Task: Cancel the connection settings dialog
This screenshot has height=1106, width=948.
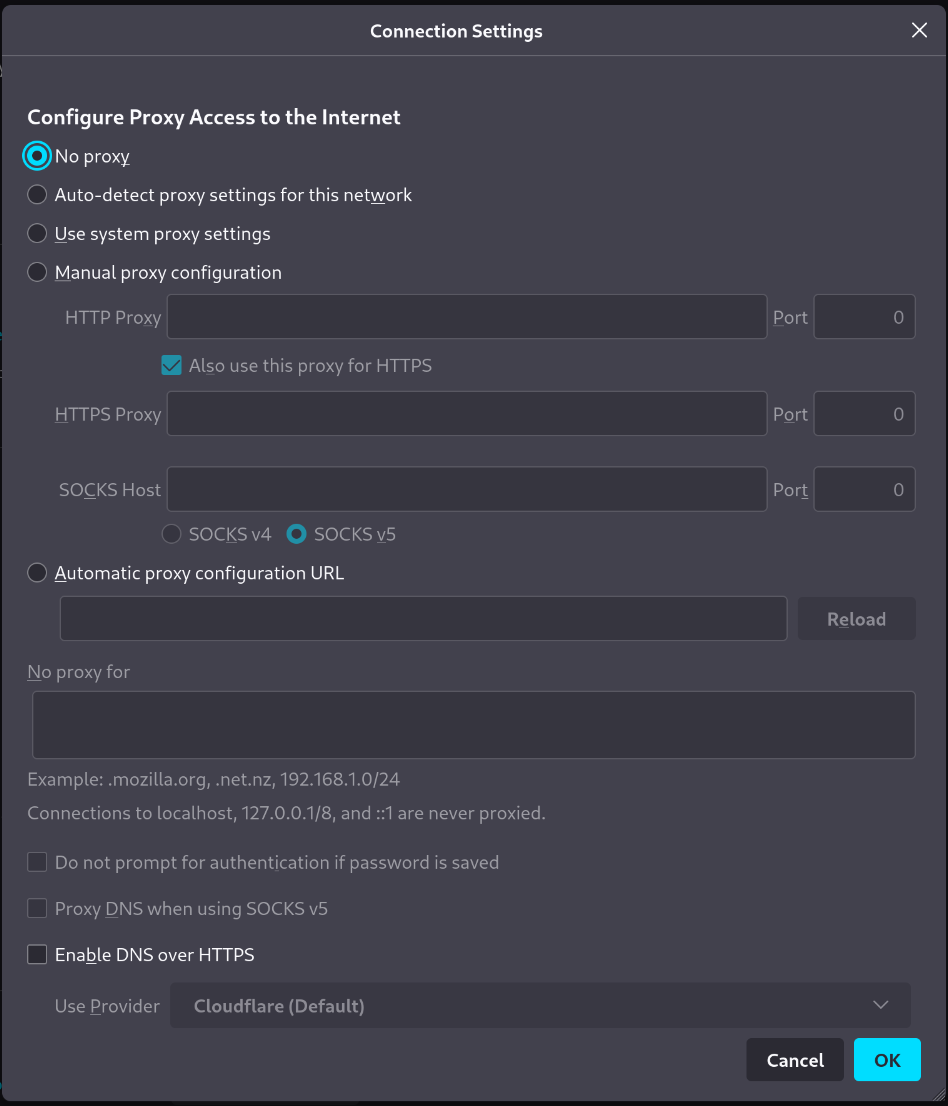Action: coord(795,1059)
